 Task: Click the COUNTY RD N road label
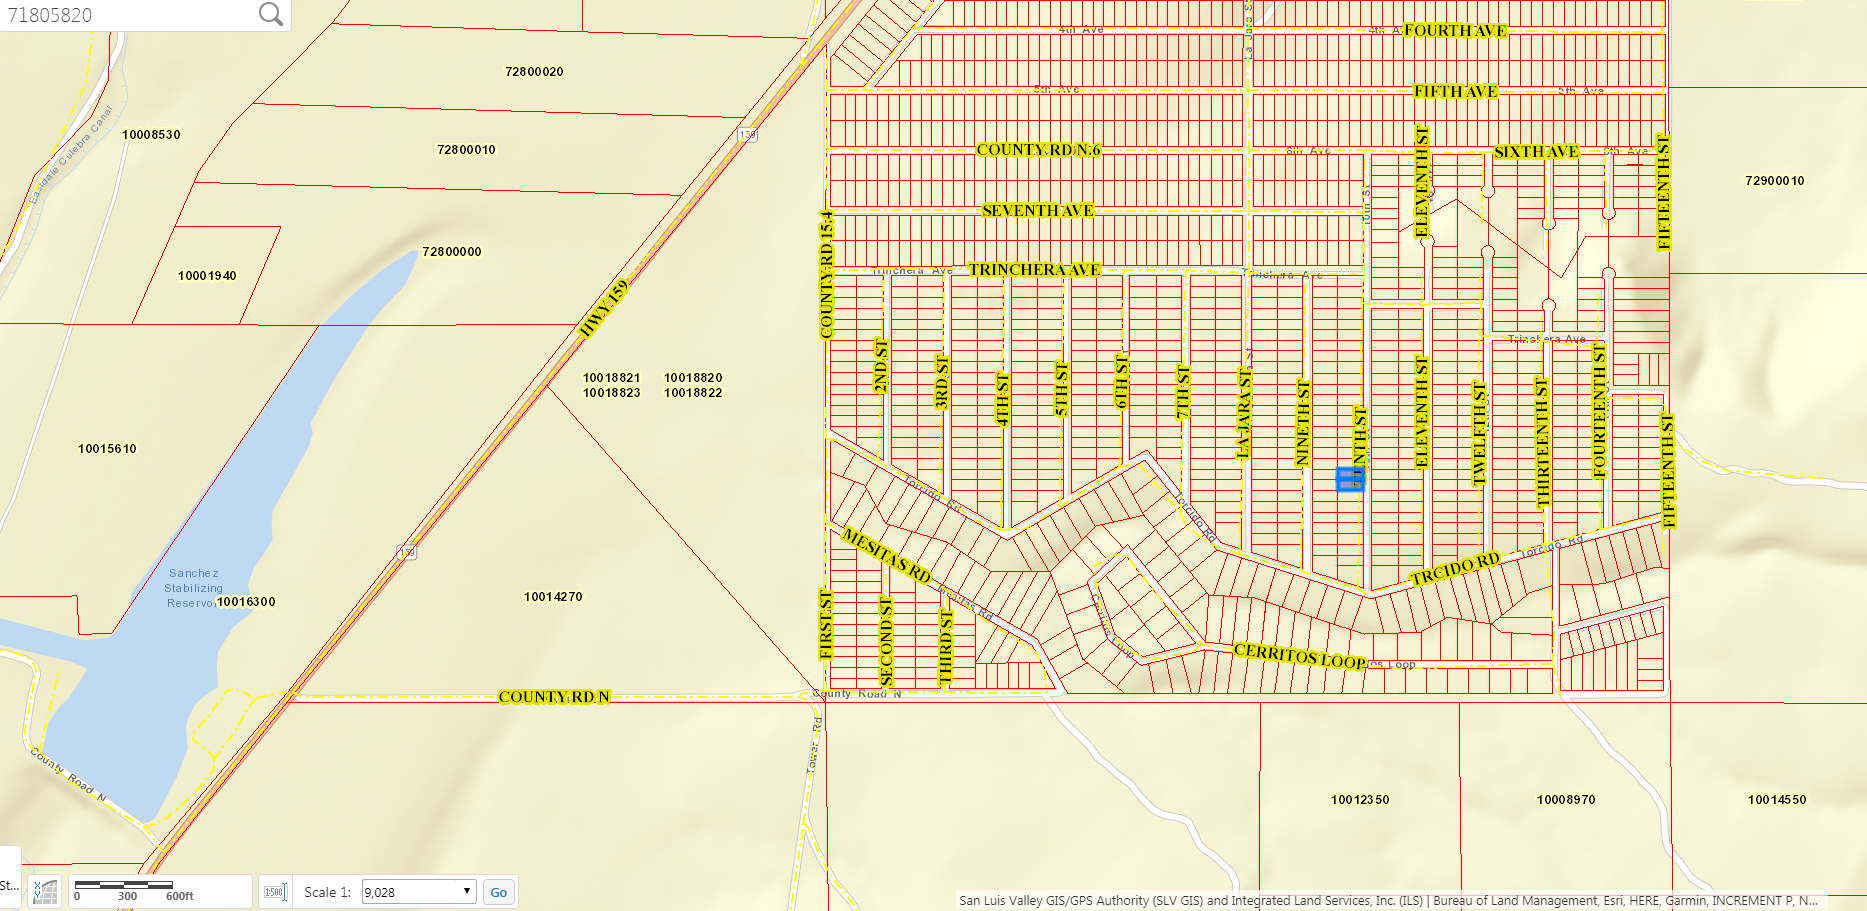click(554, 697)
